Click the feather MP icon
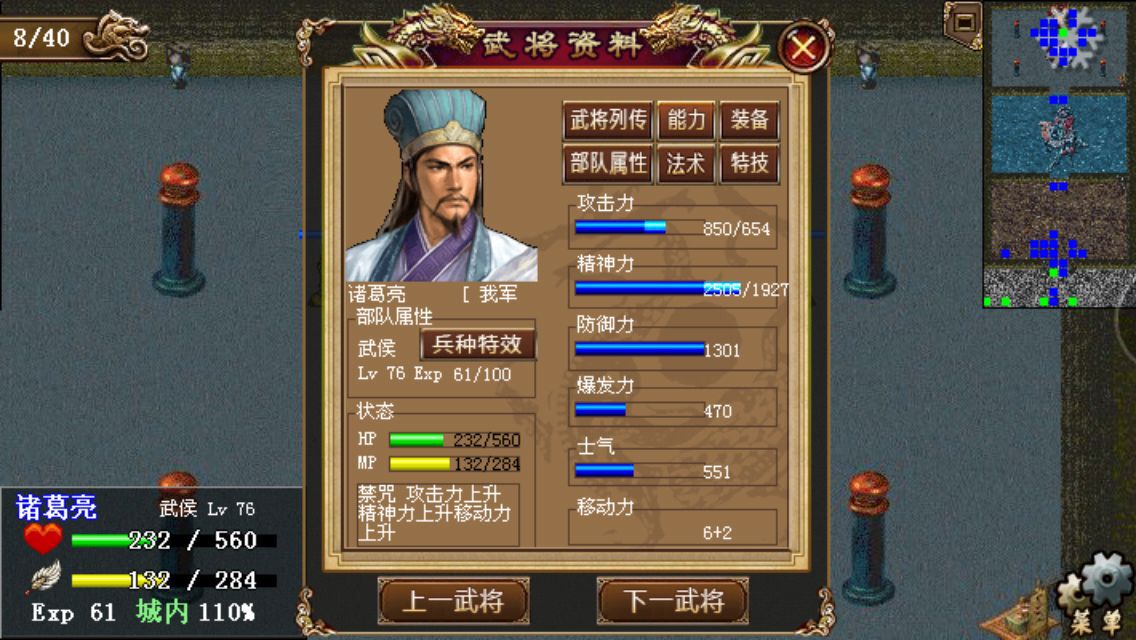This screenshot has height=640, width=1136. (45, 578)
